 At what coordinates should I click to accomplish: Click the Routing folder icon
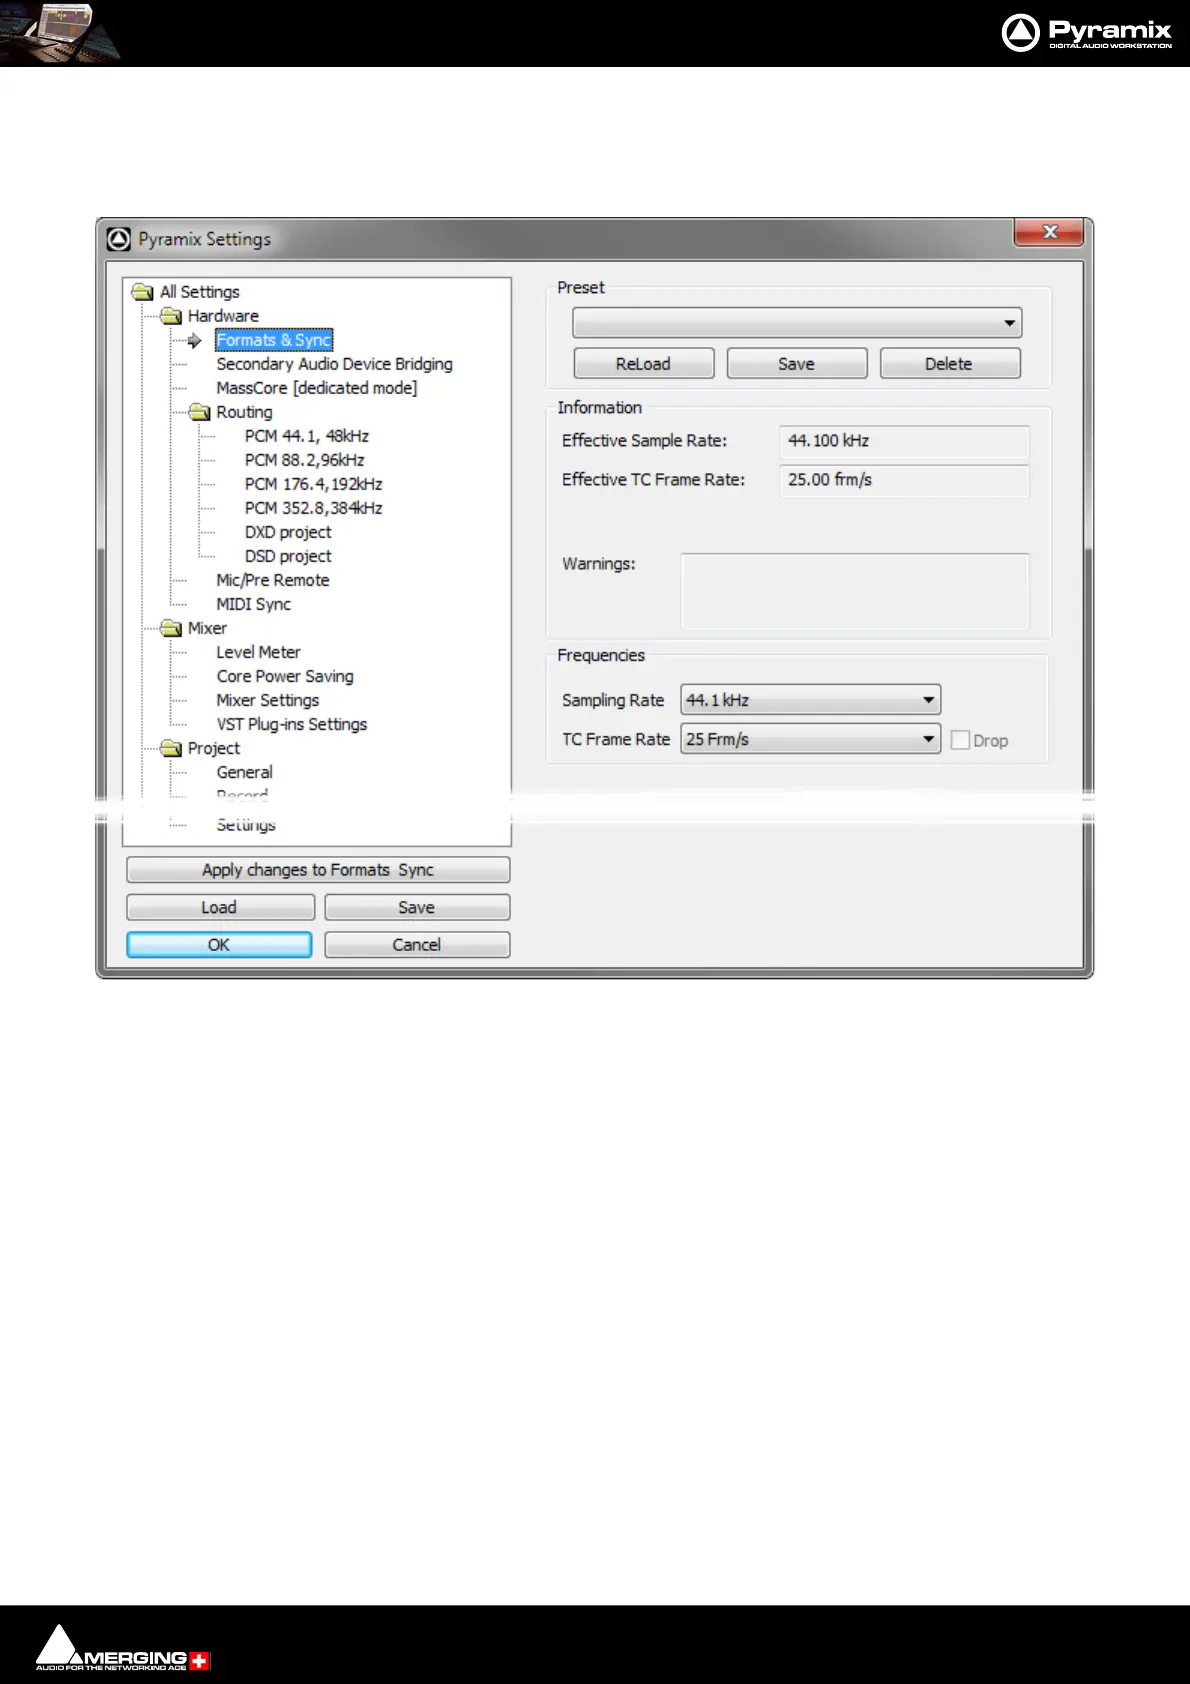tap(199, 412)
